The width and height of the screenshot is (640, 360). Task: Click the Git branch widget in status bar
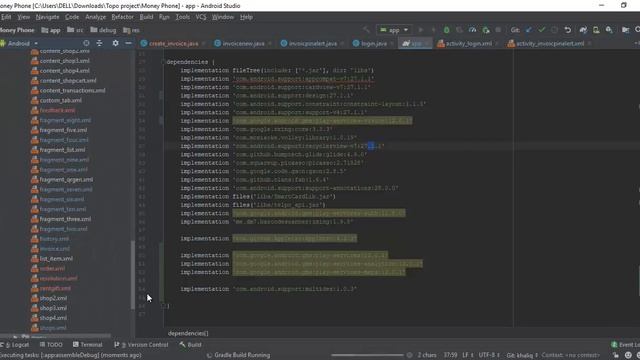coord(522,355)
